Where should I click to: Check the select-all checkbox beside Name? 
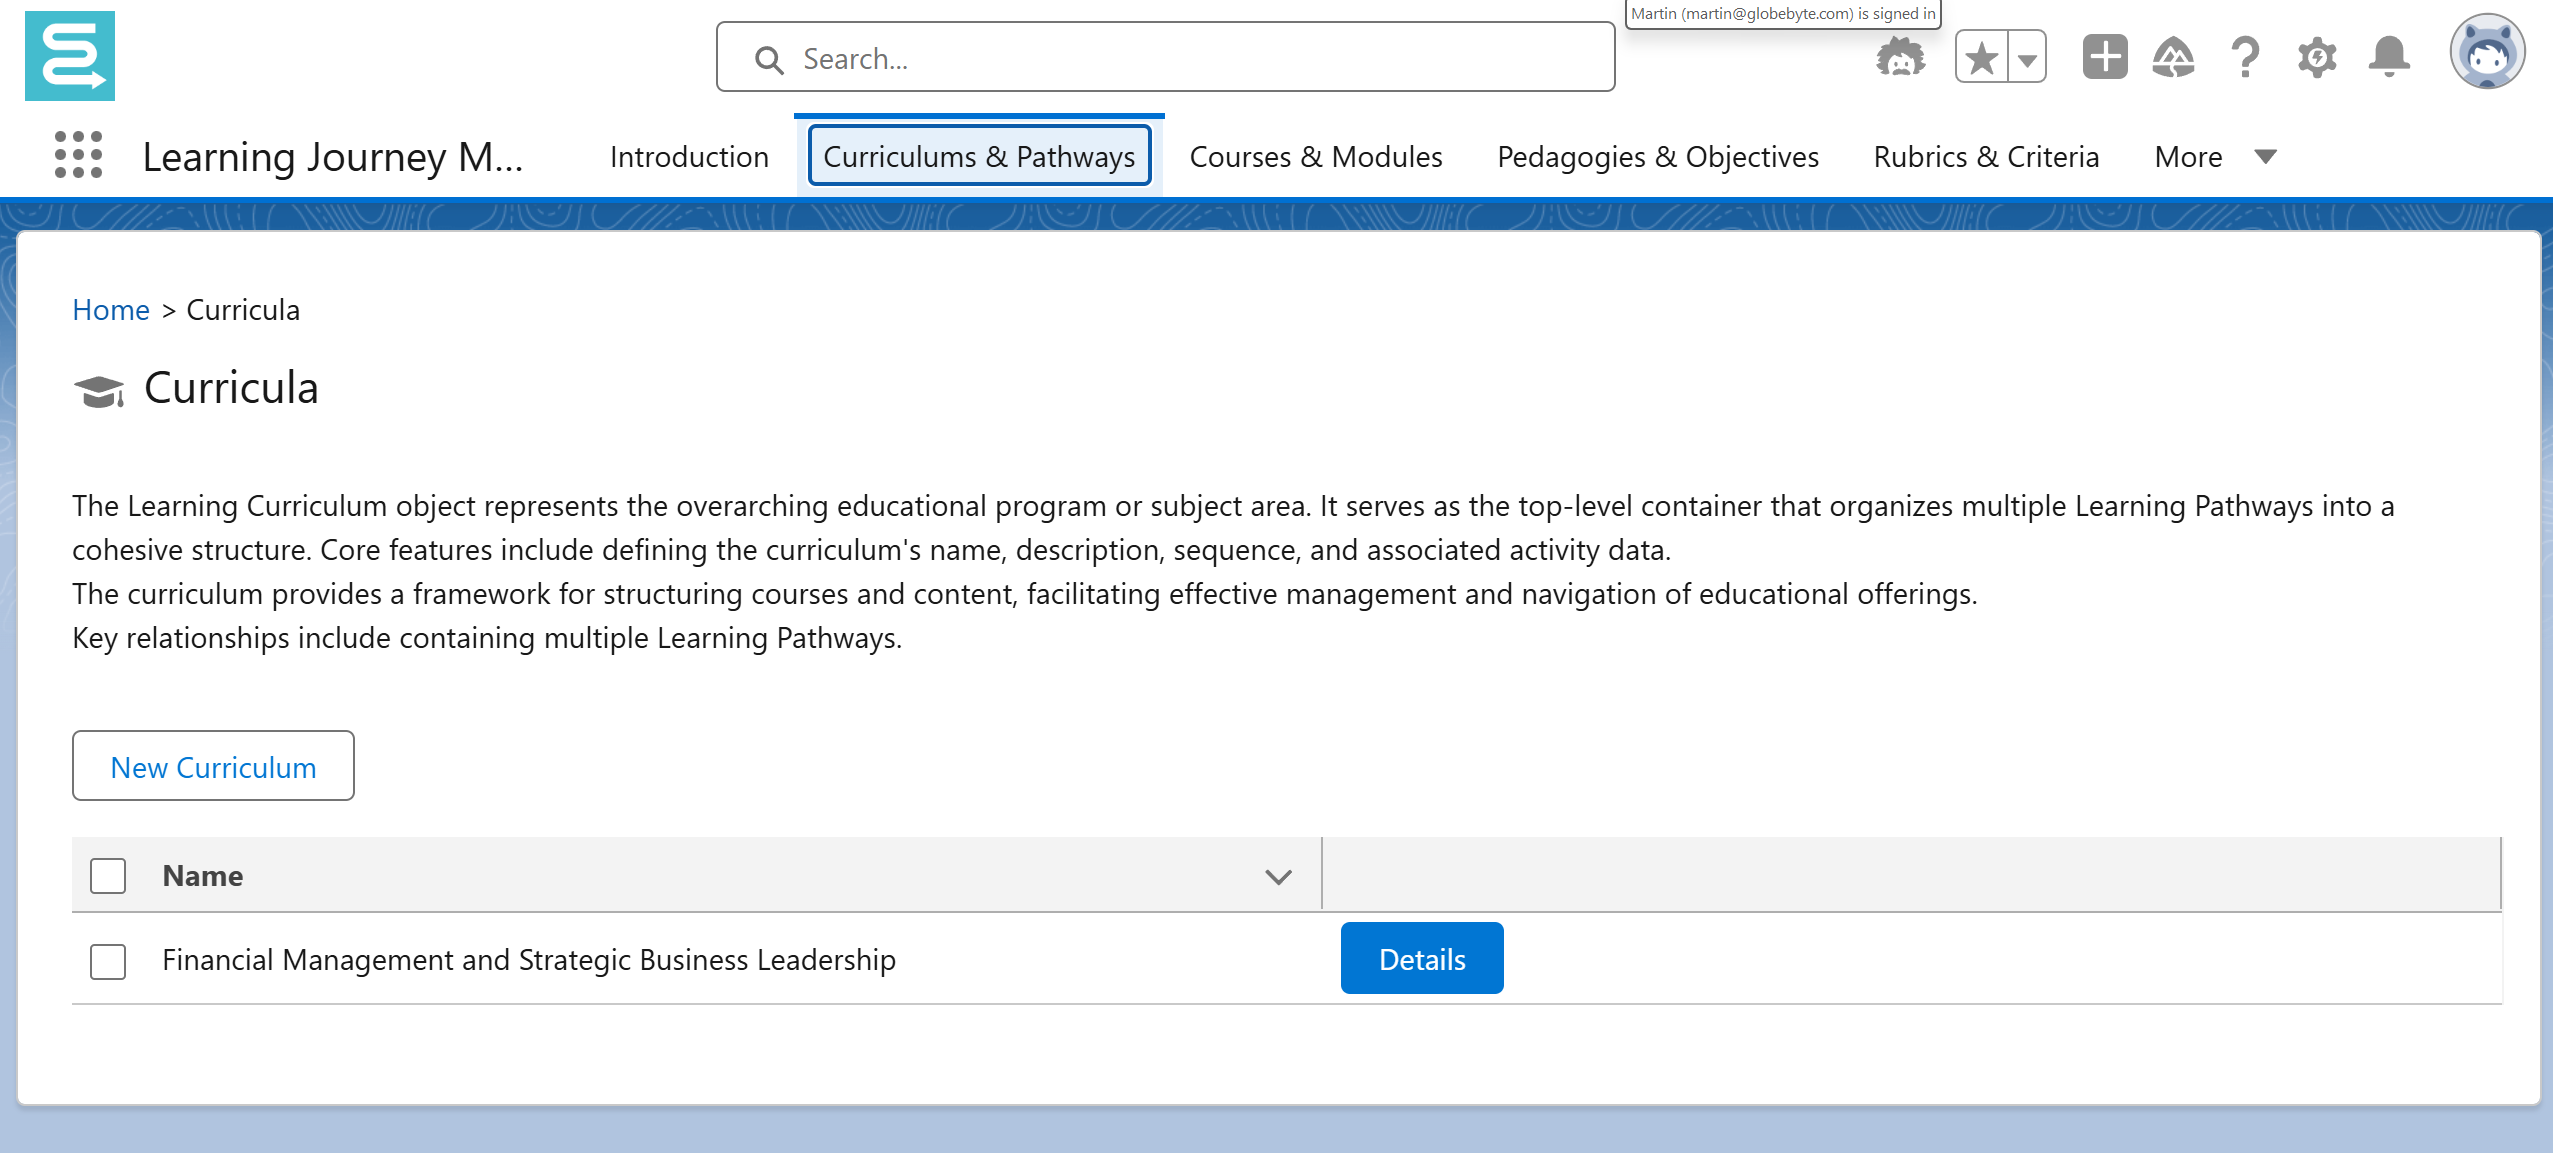108,876
